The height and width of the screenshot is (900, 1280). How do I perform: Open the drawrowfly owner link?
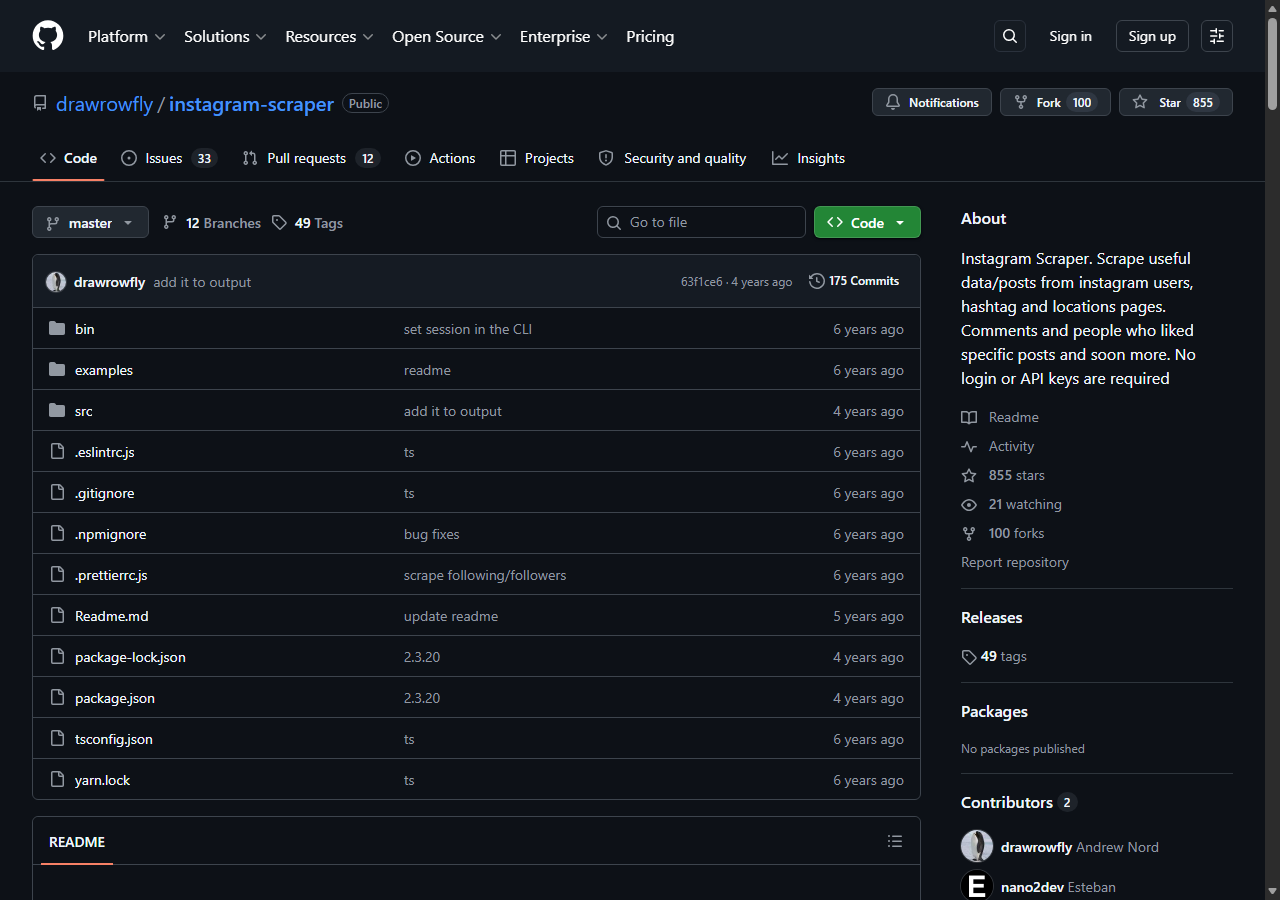pos(104,104)
